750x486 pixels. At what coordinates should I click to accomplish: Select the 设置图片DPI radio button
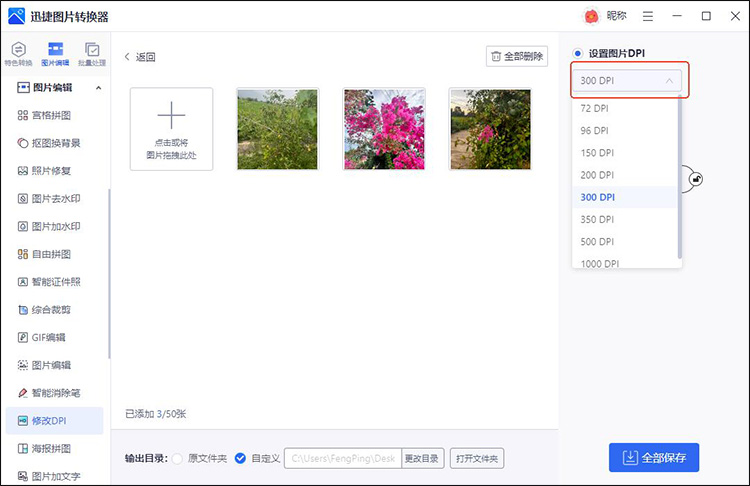click(x=578, y=53)
